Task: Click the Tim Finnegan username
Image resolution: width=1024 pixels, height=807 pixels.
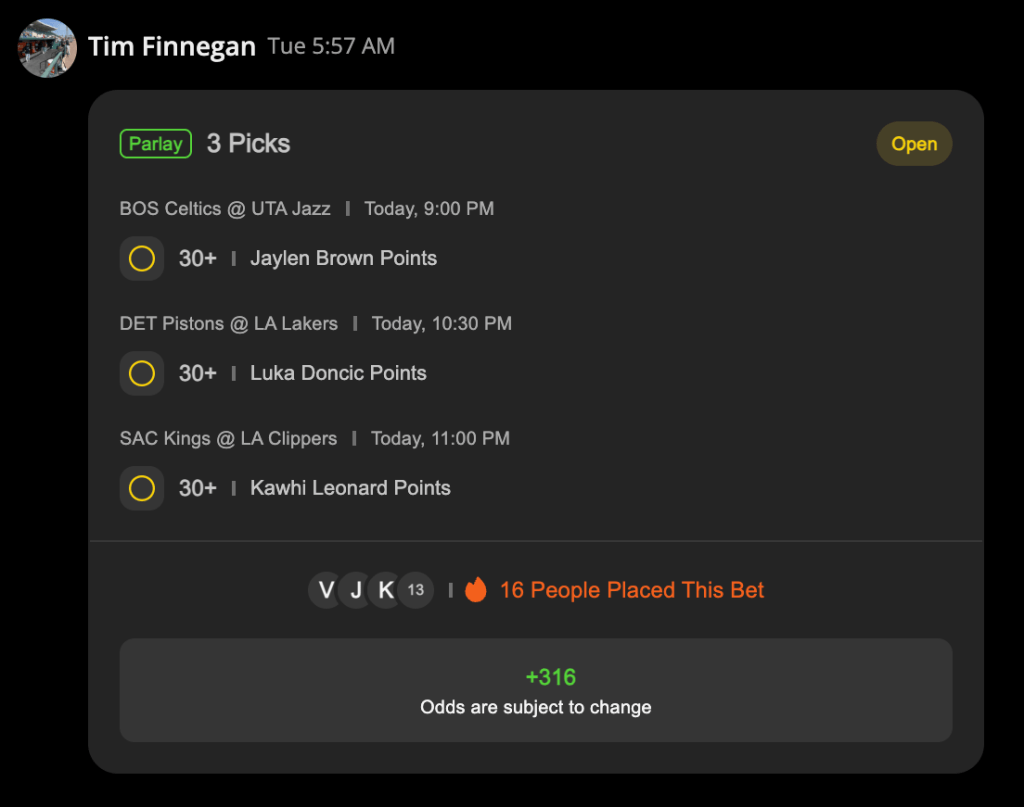Action: pos(172,46)
